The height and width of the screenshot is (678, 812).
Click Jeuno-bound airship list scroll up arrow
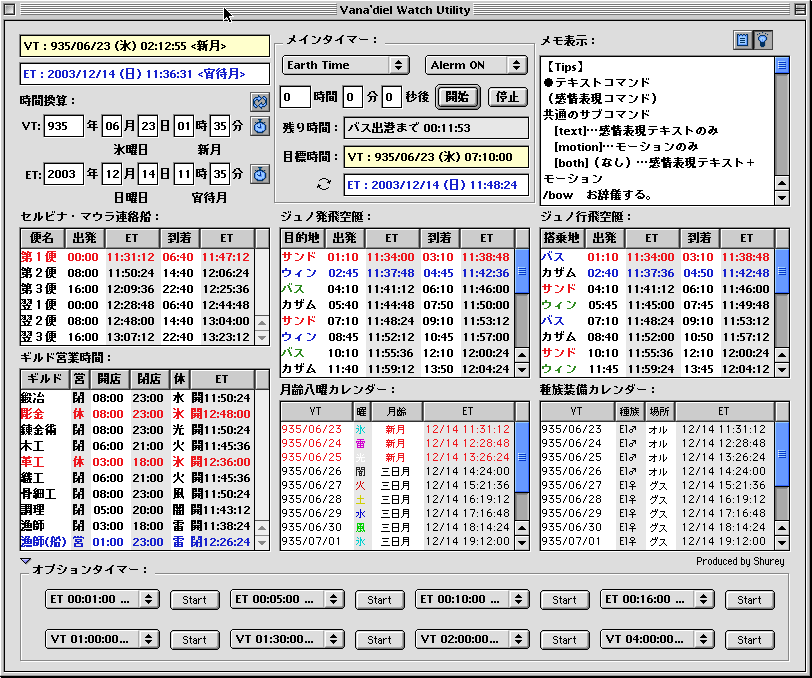tap(782, 355)
